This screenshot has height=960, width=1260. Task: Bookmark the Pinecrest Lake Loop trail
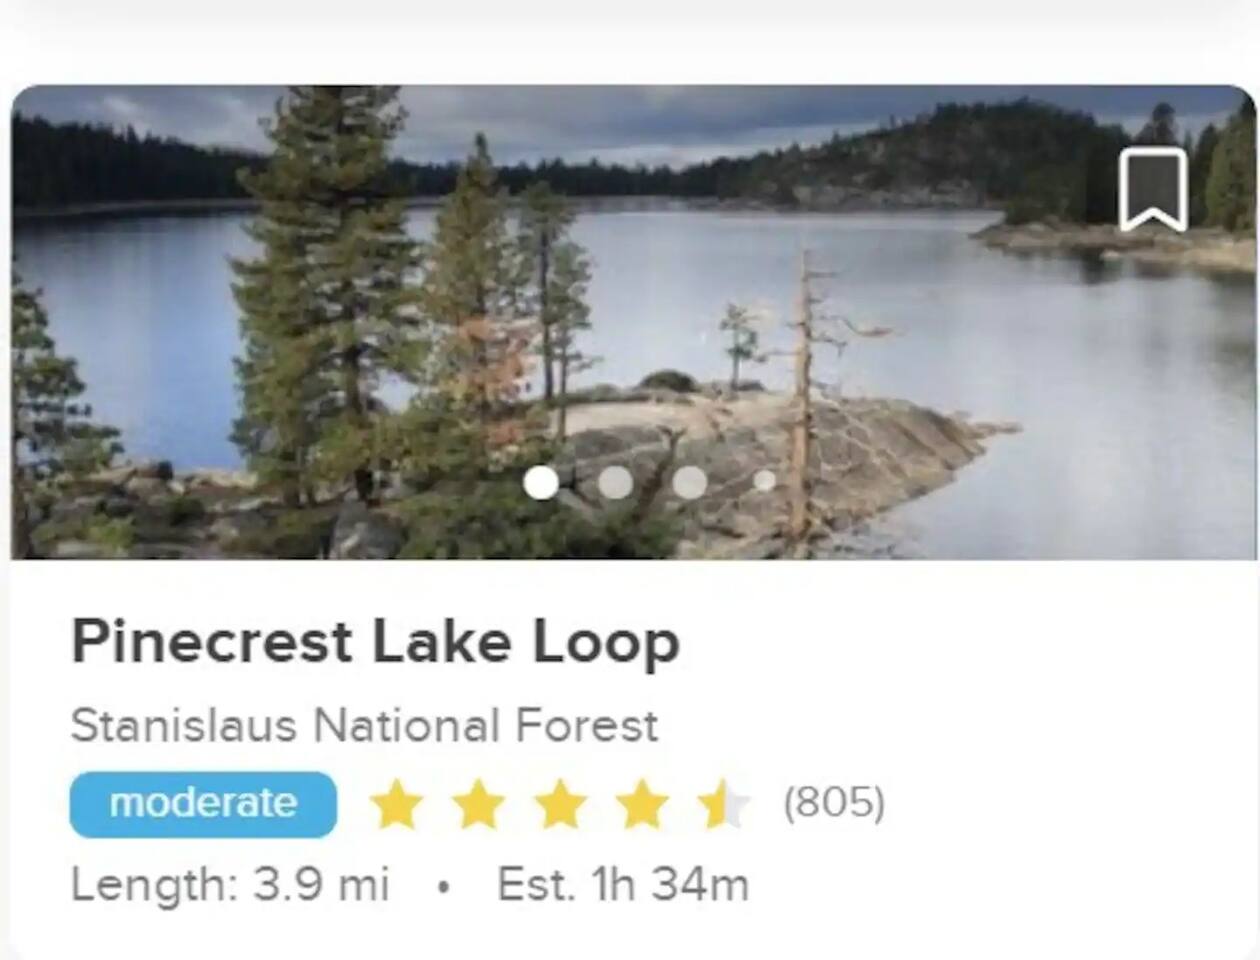pos(1153,189)
